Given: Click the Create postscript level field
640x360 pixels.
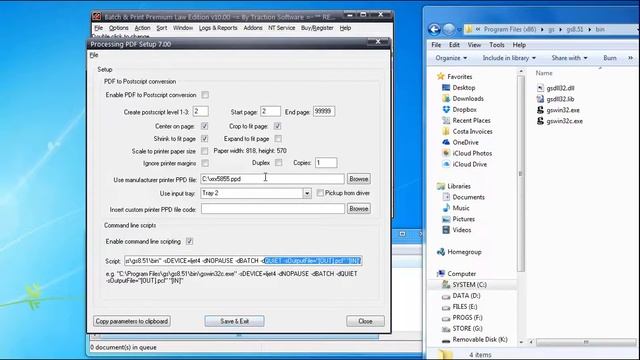Looking at the screenshot, I should [x=200, y=111].
